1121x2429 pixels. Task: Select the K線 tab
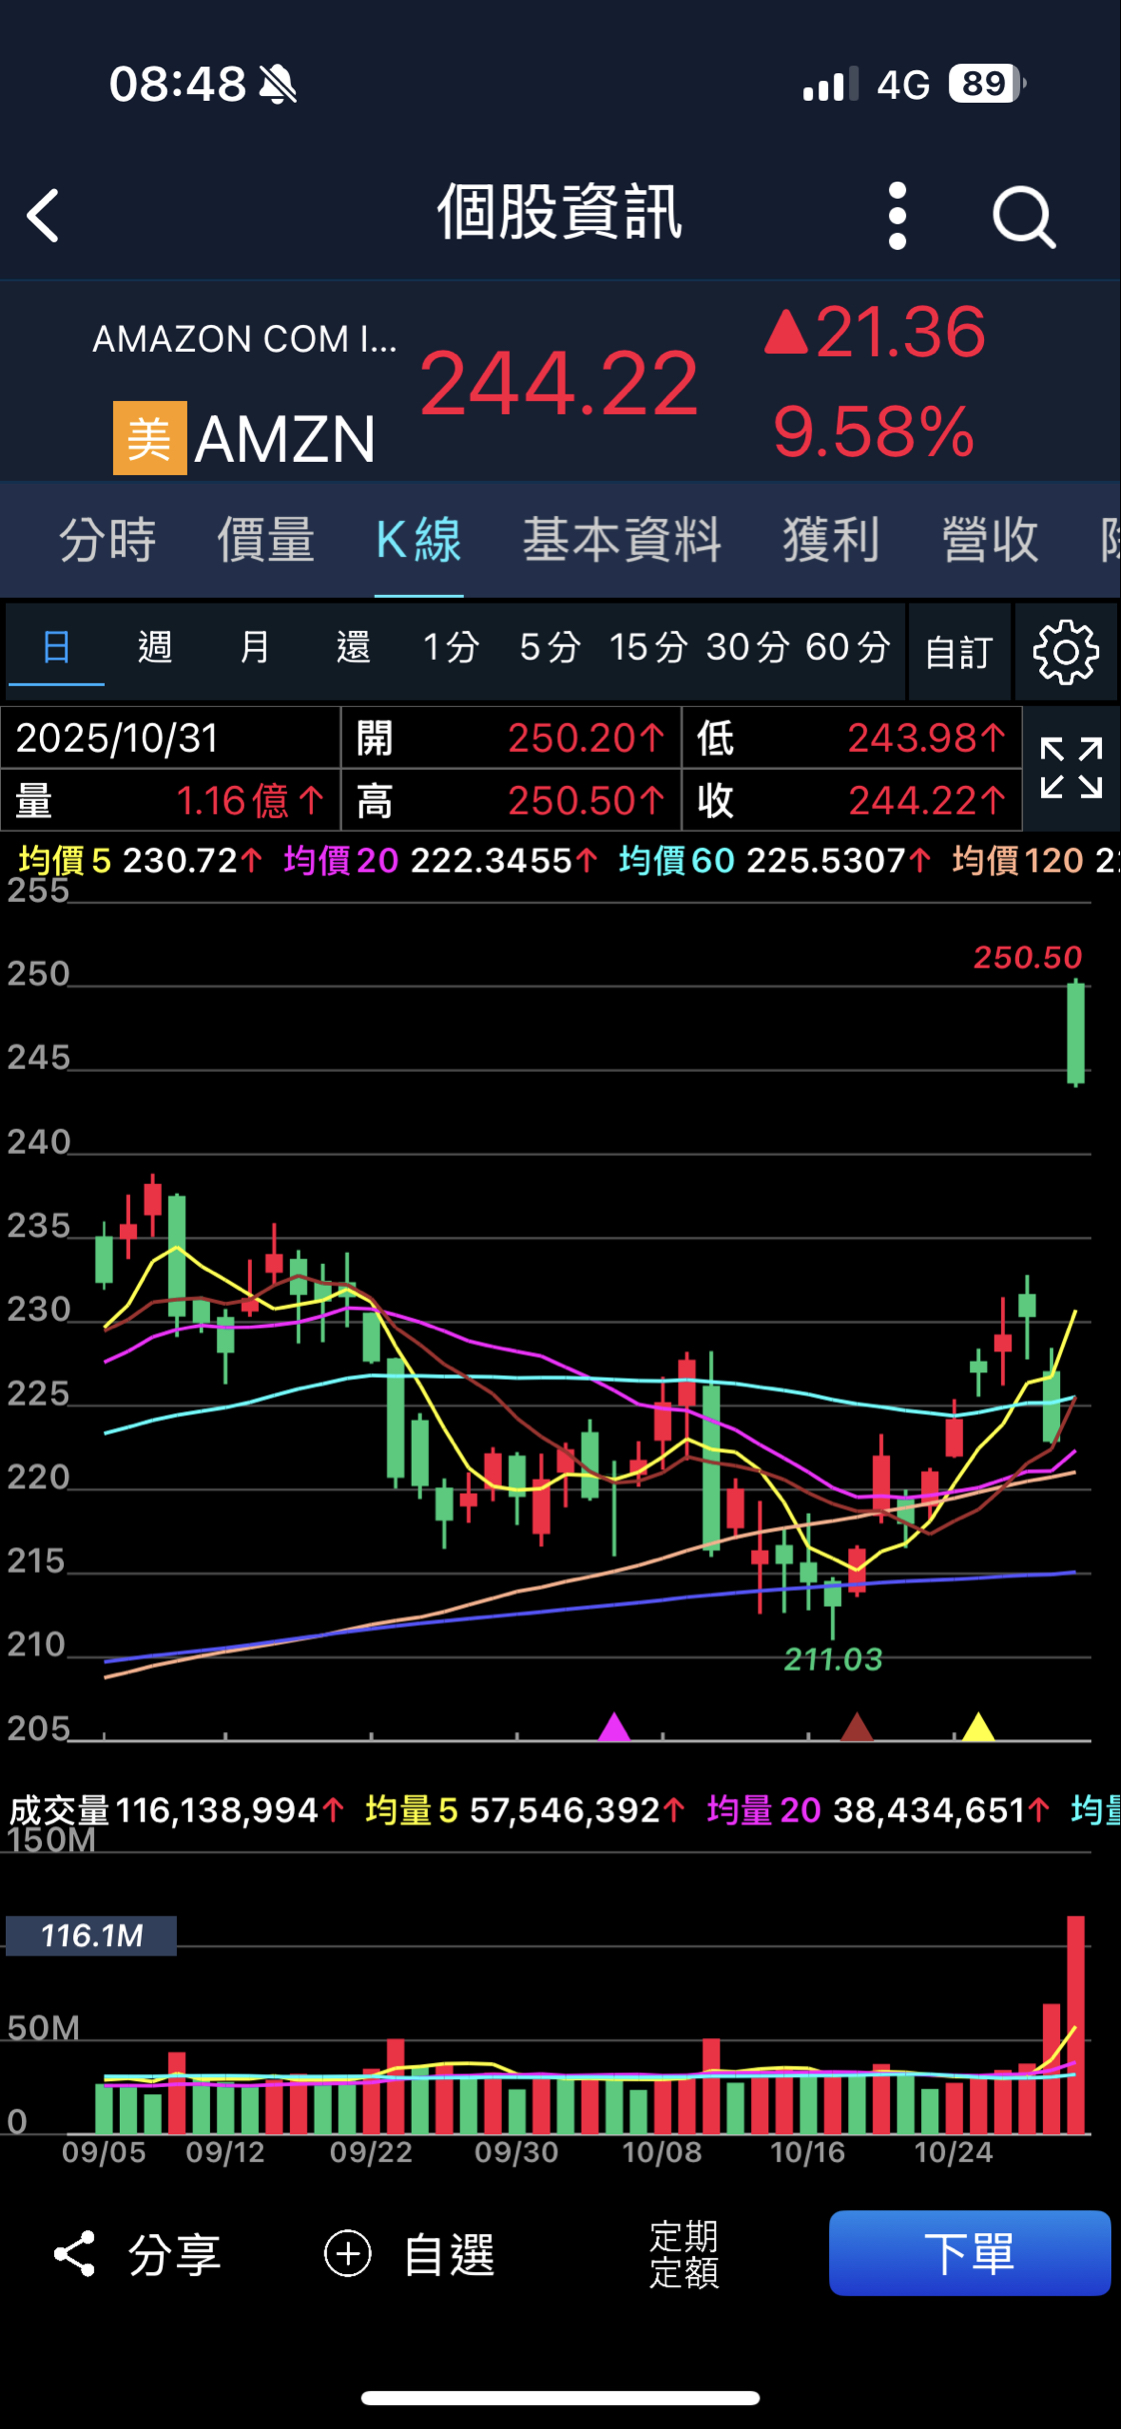tap(419, 540)
